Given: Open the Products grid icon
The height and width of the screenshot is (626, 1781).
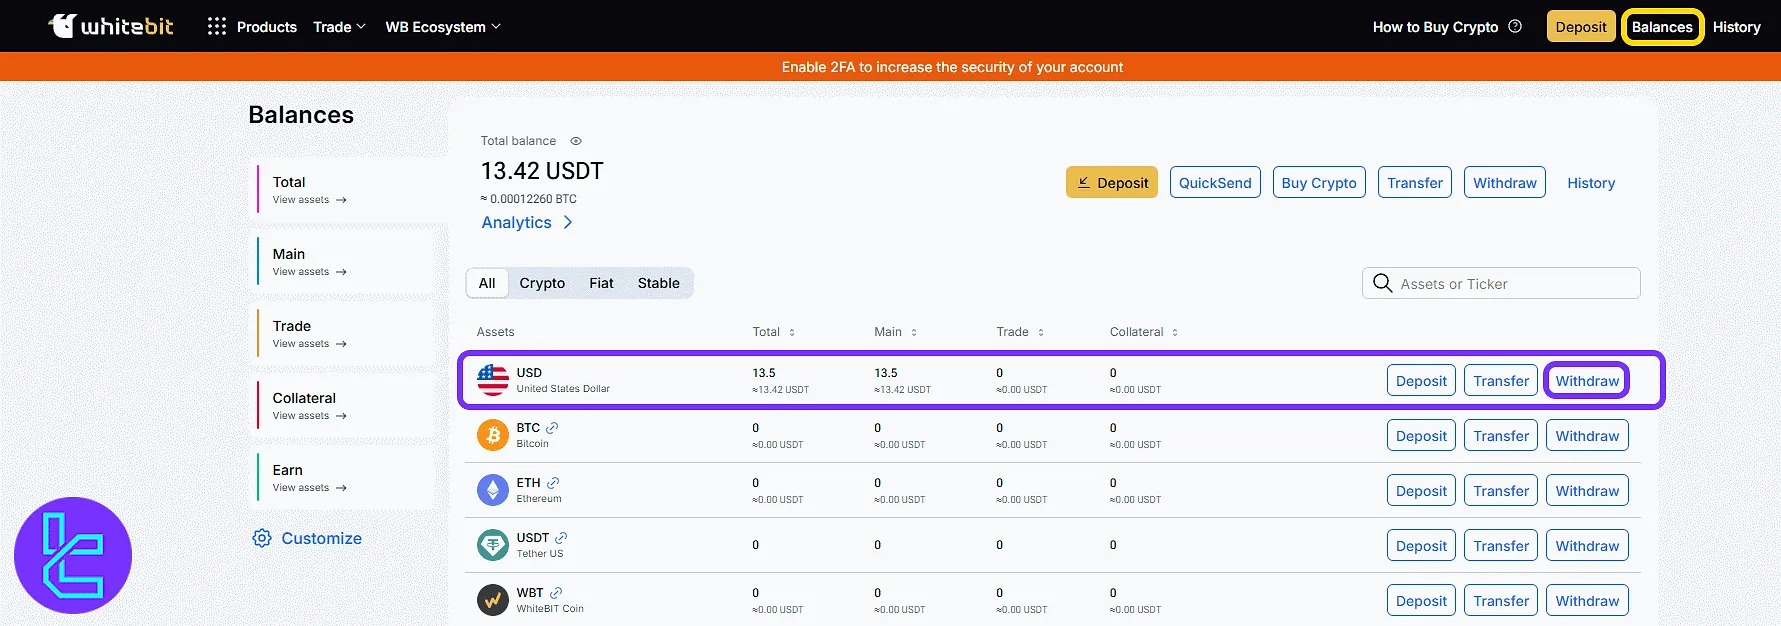Looking at the screenshot, I should click(x=217, y=27).
